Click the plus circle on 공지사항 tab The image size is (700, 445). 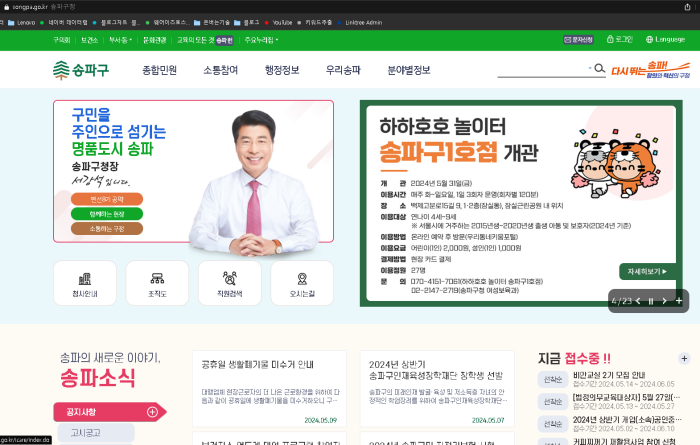click(x=152, y=412)
